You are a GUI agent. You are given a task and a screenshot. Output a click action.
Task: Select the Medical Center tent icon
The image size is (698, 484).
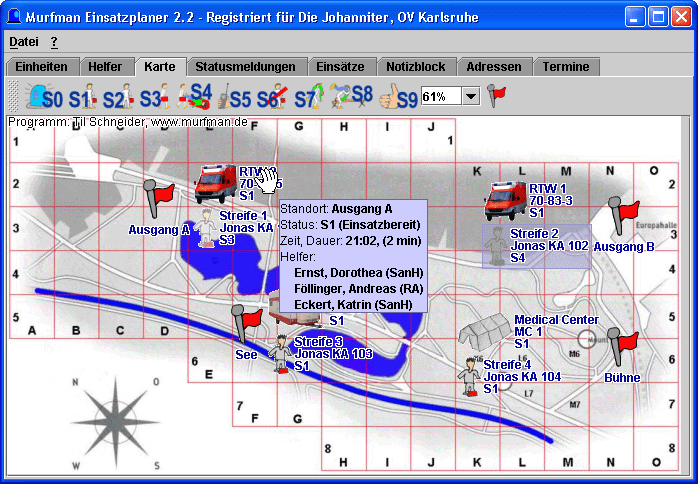pos(484,332)
